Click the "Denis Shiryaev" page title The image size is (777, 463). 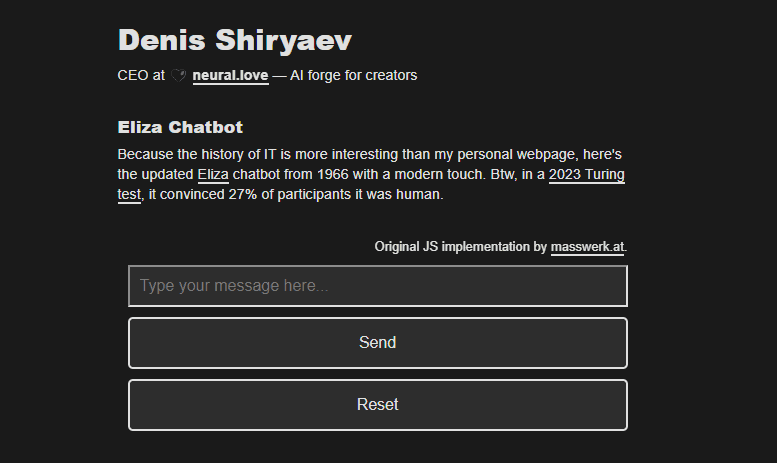[235, 40]
